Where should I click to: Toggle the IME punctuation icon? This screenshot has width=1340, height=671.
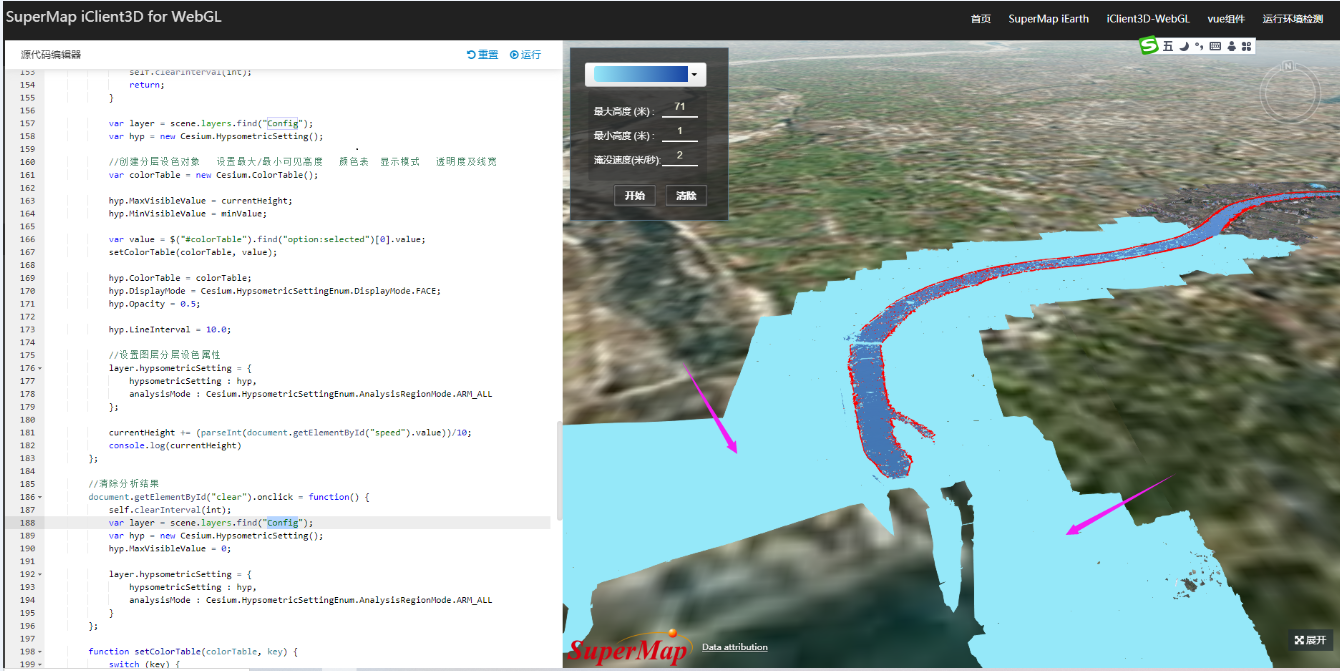point(1199,46)
